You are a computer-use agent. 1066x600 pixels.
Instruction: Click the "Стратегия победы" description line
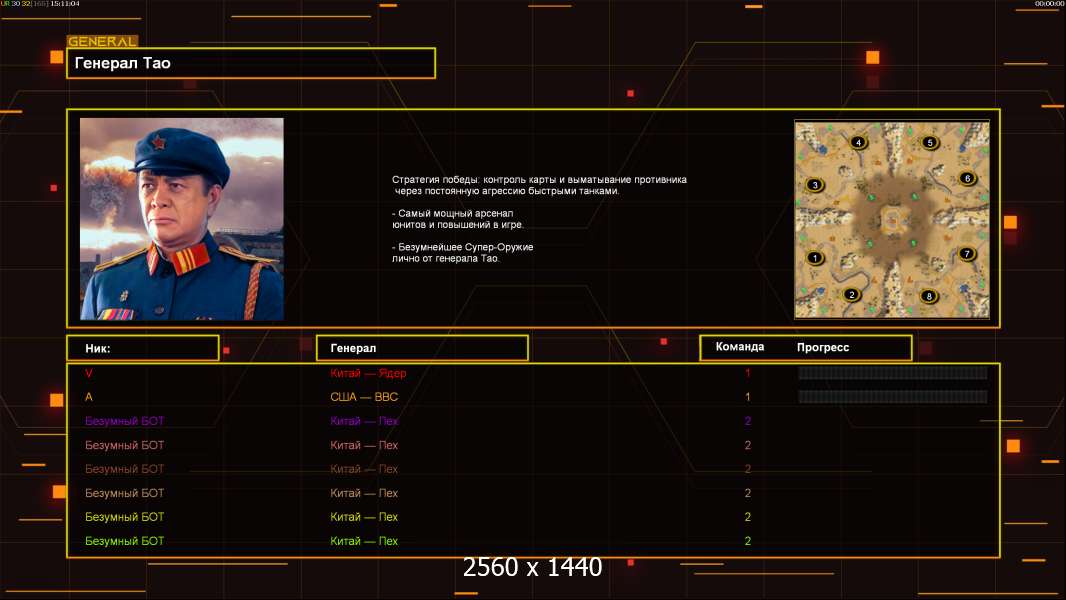pos(539,180)
